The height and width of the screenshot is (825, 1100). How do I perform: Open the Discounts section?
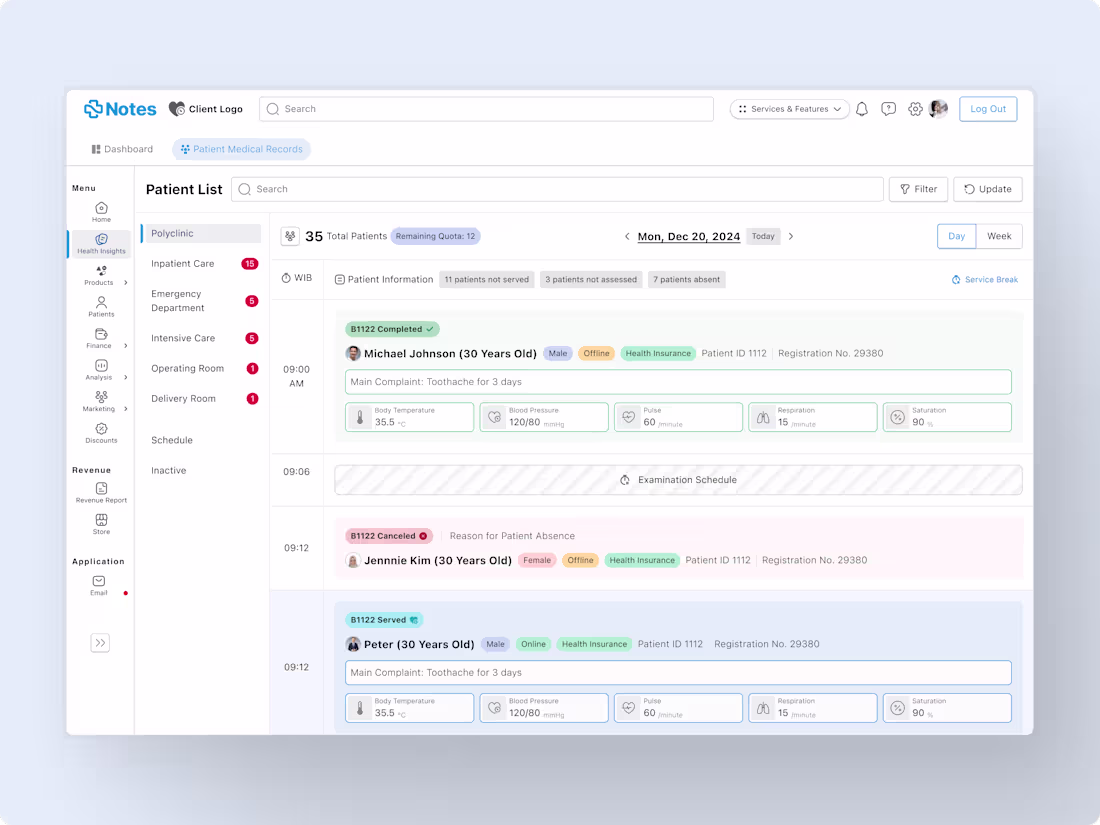[100, 432]
